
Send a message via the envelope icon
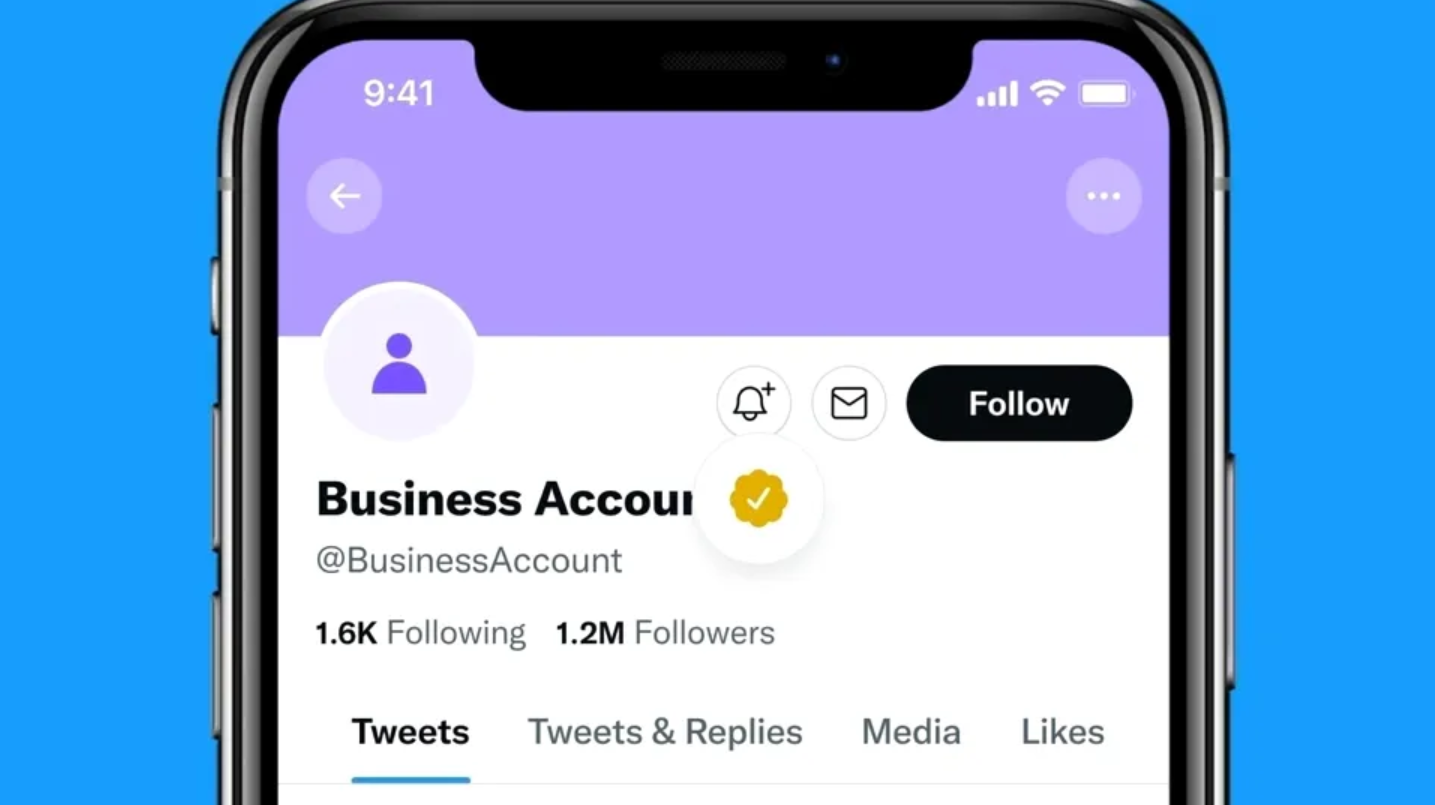[x=849, y=403]
